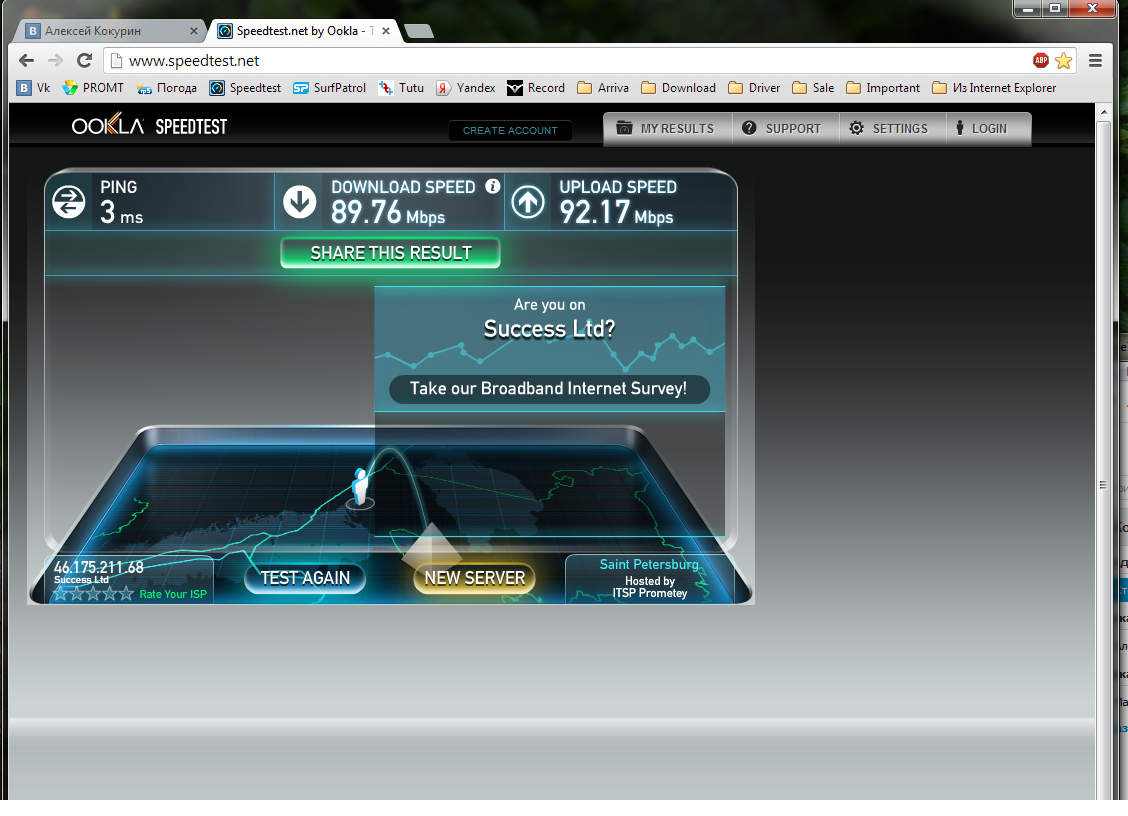Click the upload speed arrow icon

coord(528,202)
